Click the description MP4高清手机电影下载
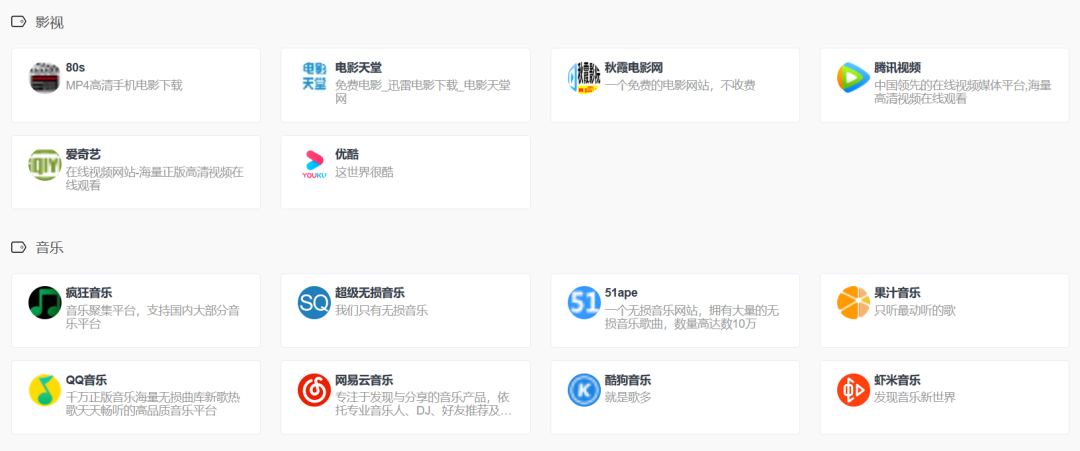 124,85
